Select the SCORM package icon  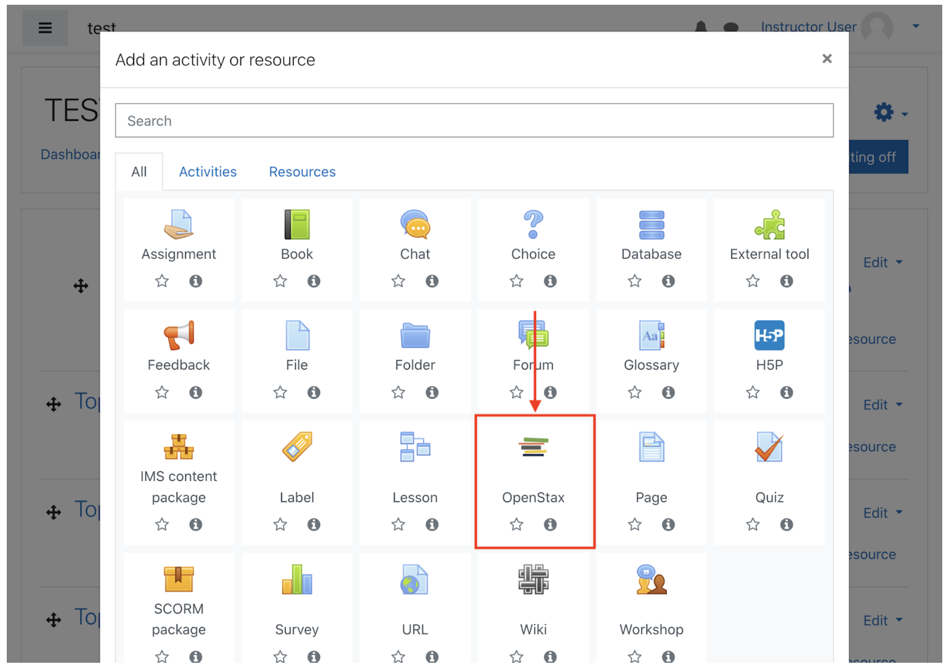178,578
